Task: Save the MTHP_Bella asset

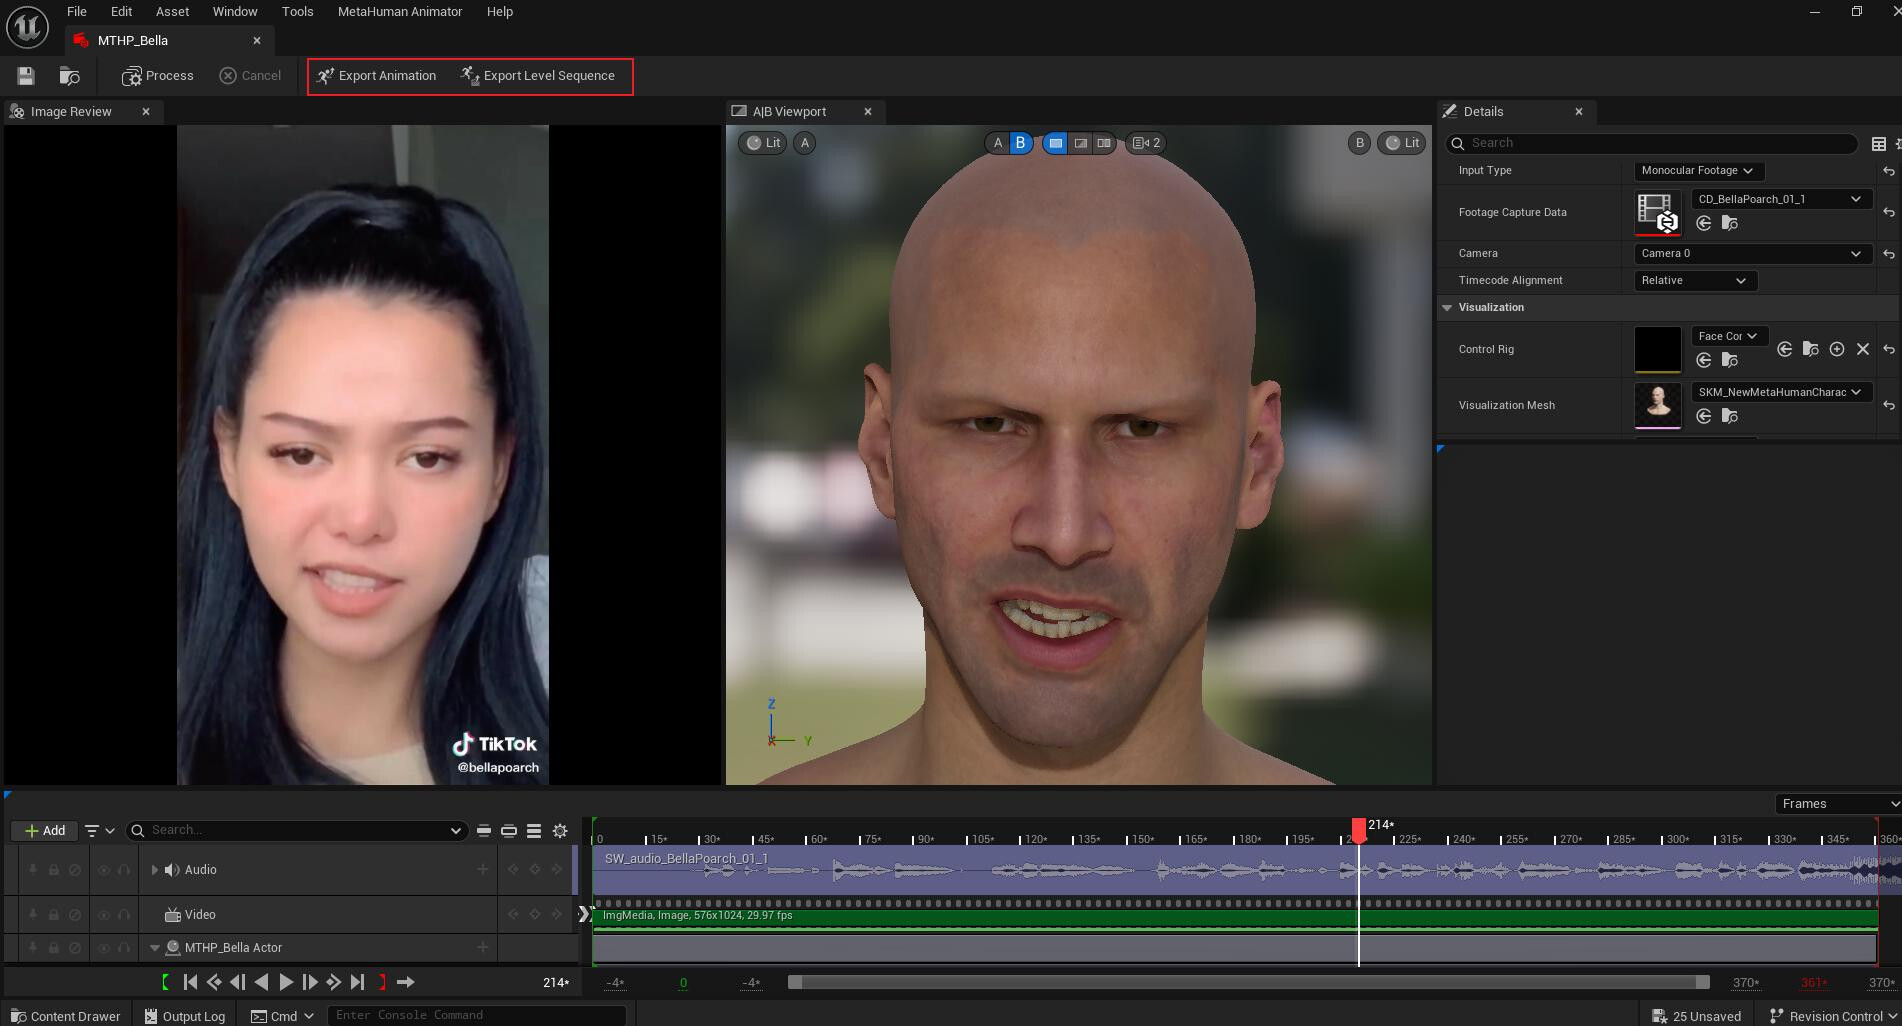Action: pos(26,76)
